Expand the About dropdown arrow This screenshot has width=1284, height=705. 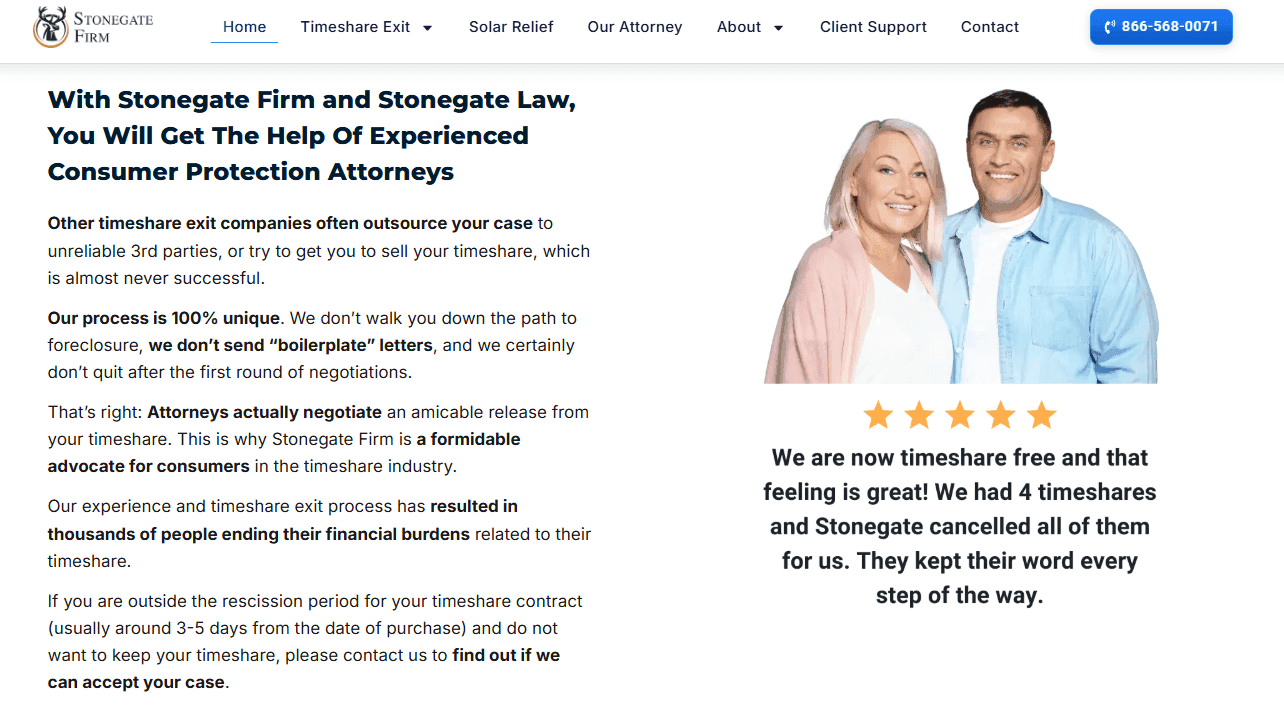click(779, 28)
